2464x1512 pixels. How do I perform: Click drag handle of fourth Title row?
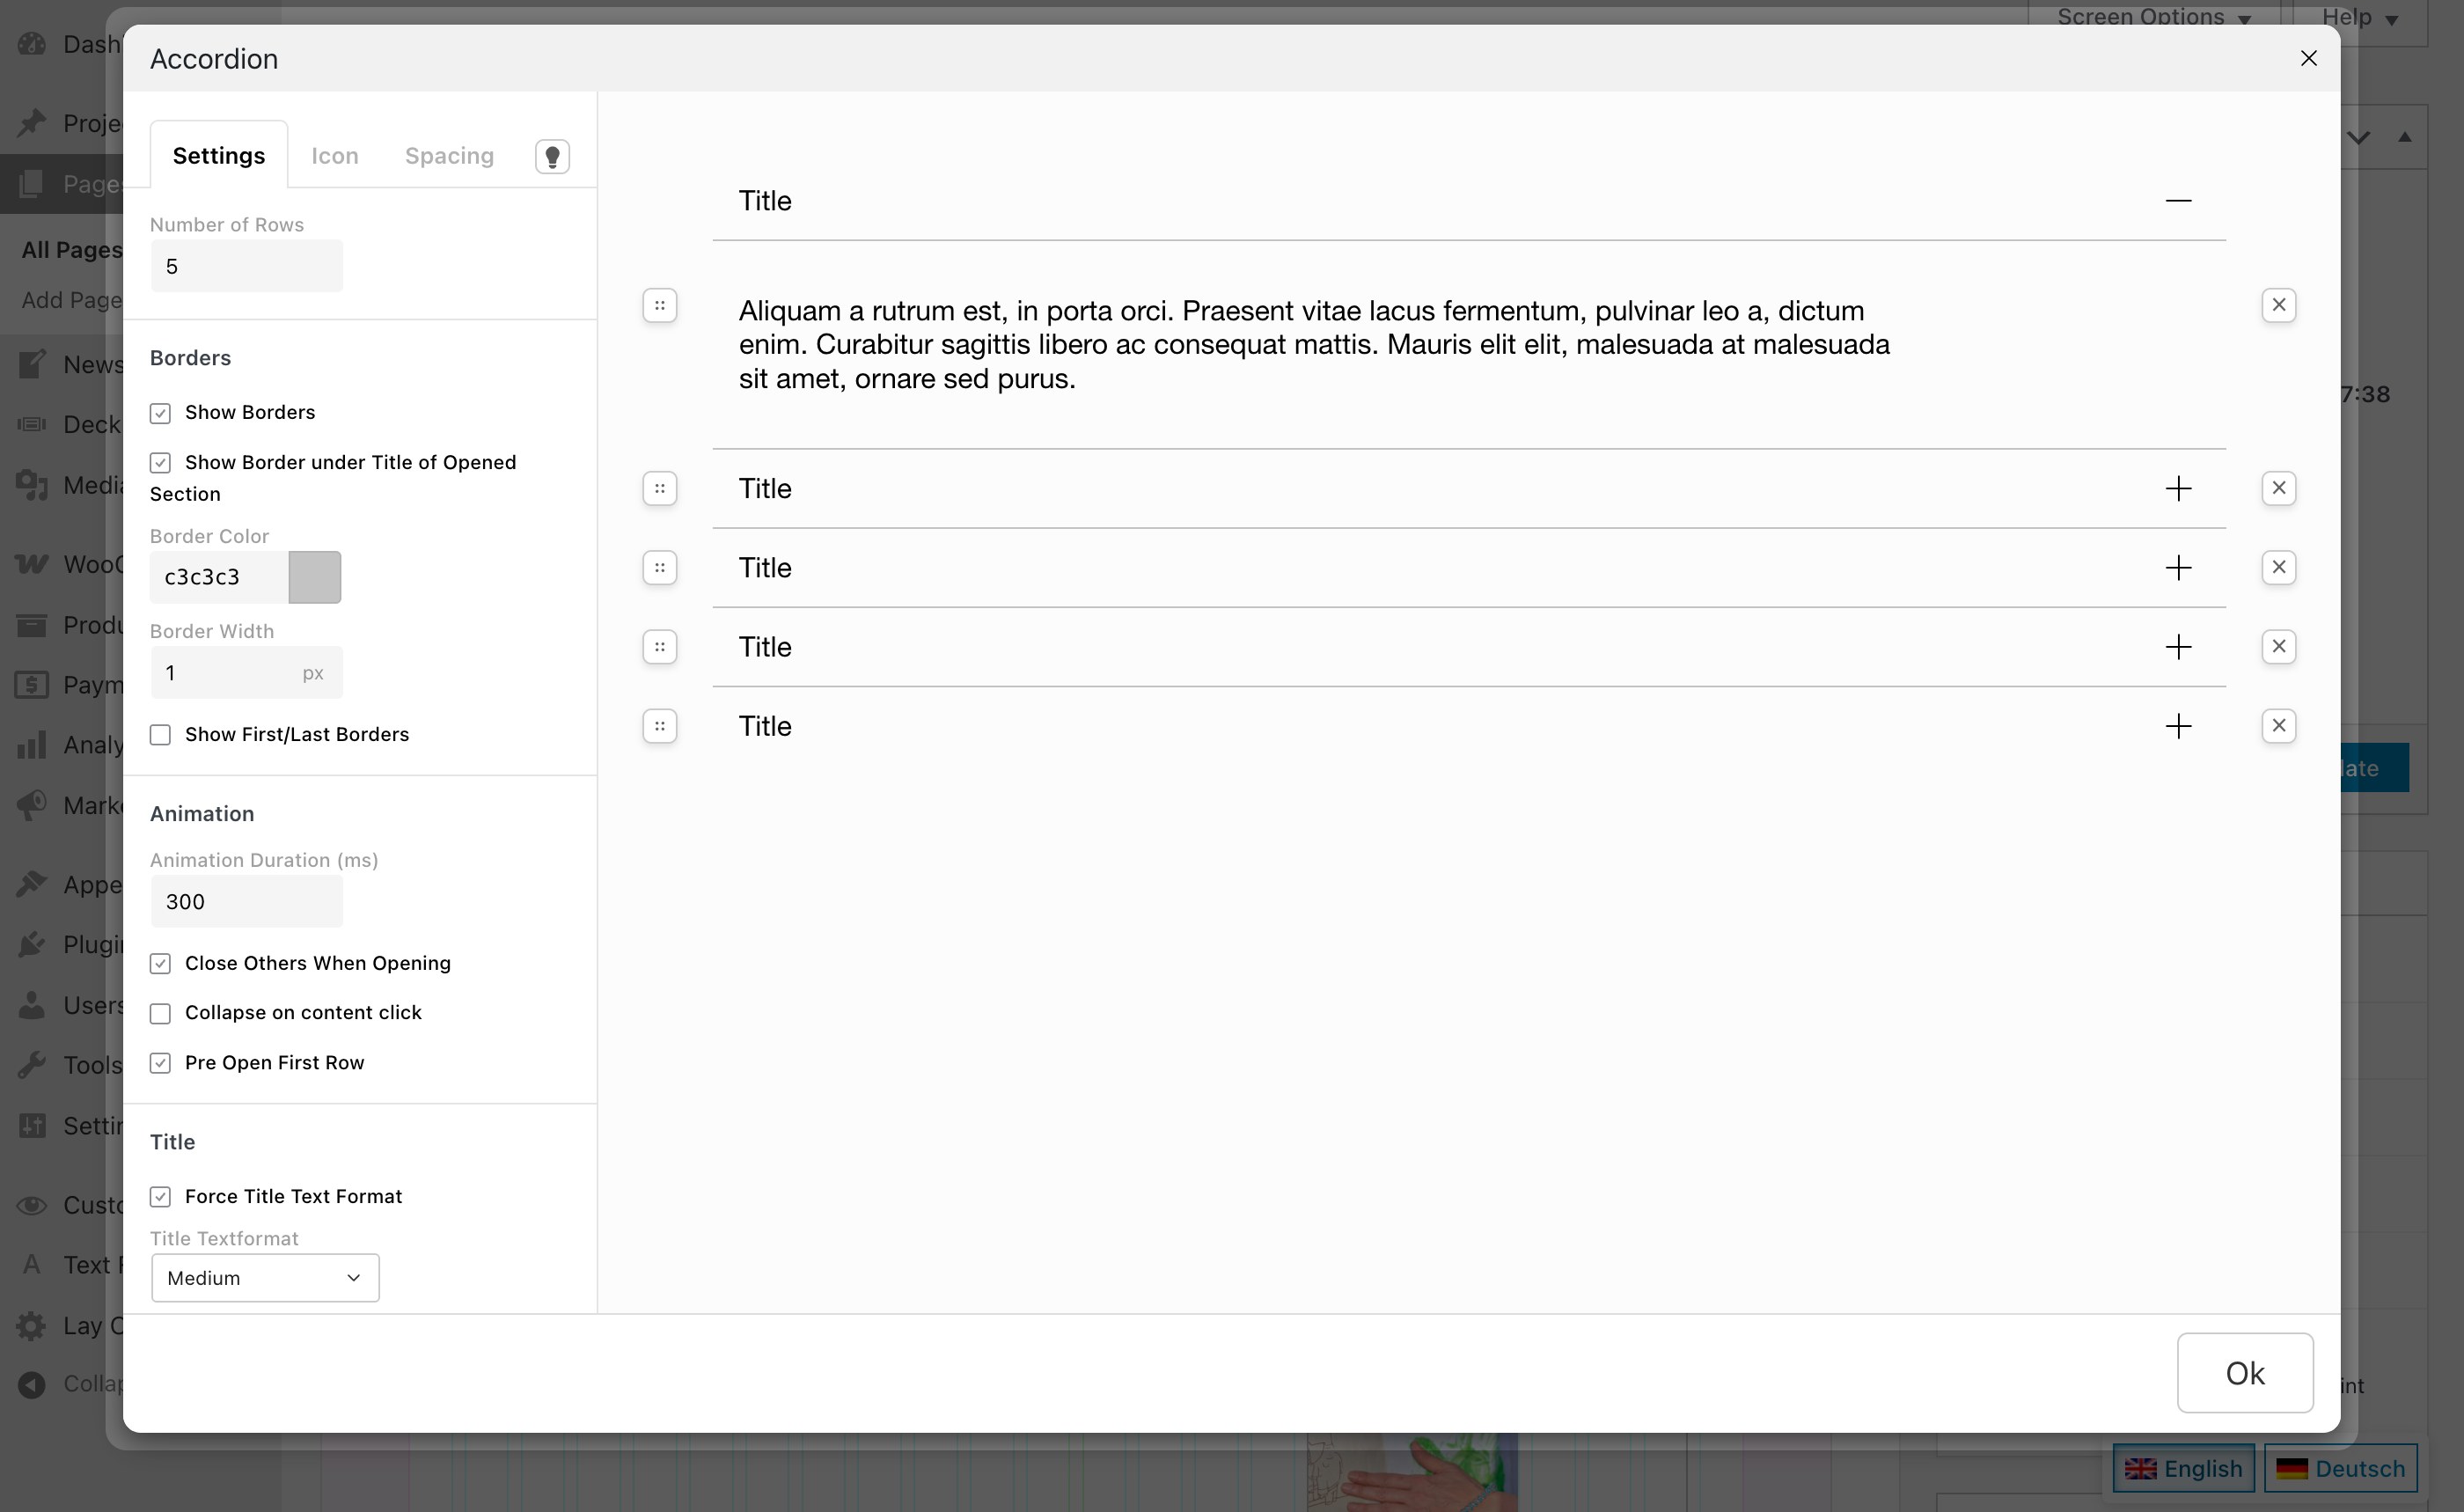pos(659,647)
